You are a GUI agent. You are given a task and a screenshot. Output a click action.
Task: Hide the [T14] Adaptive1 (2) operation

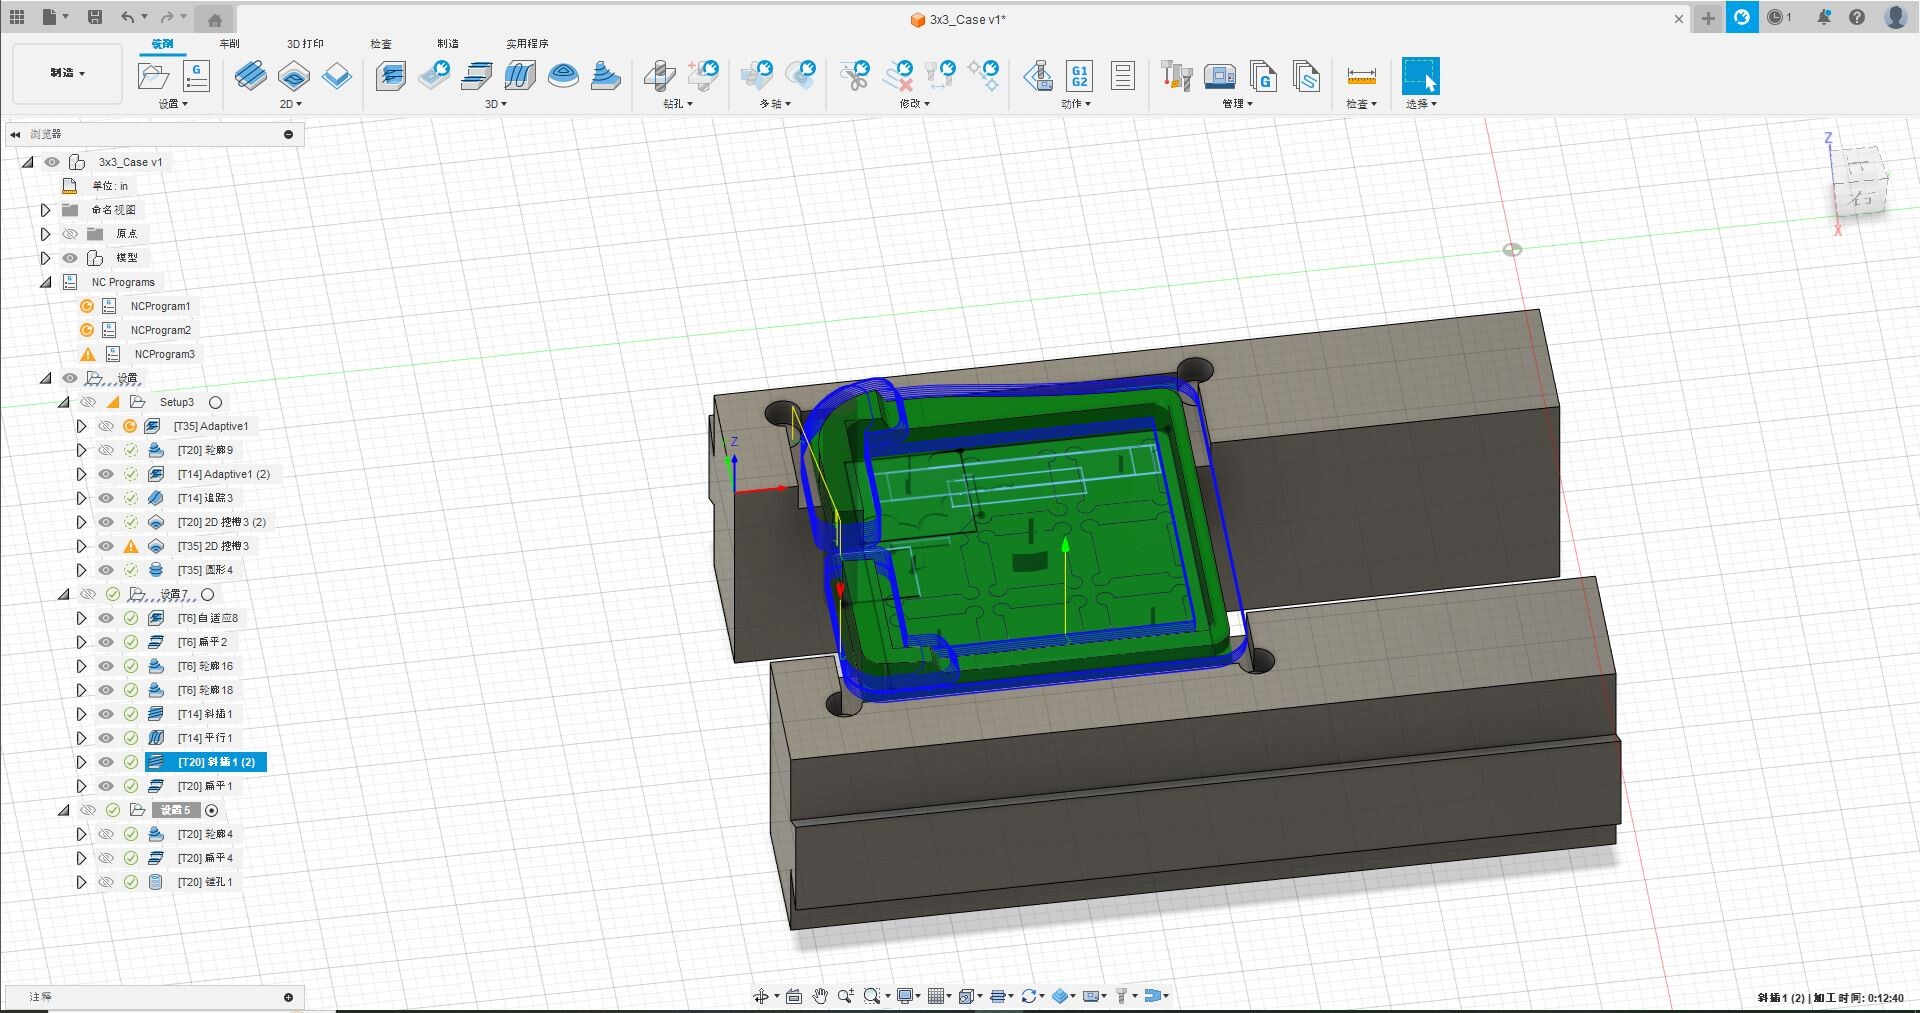(106, 474)
